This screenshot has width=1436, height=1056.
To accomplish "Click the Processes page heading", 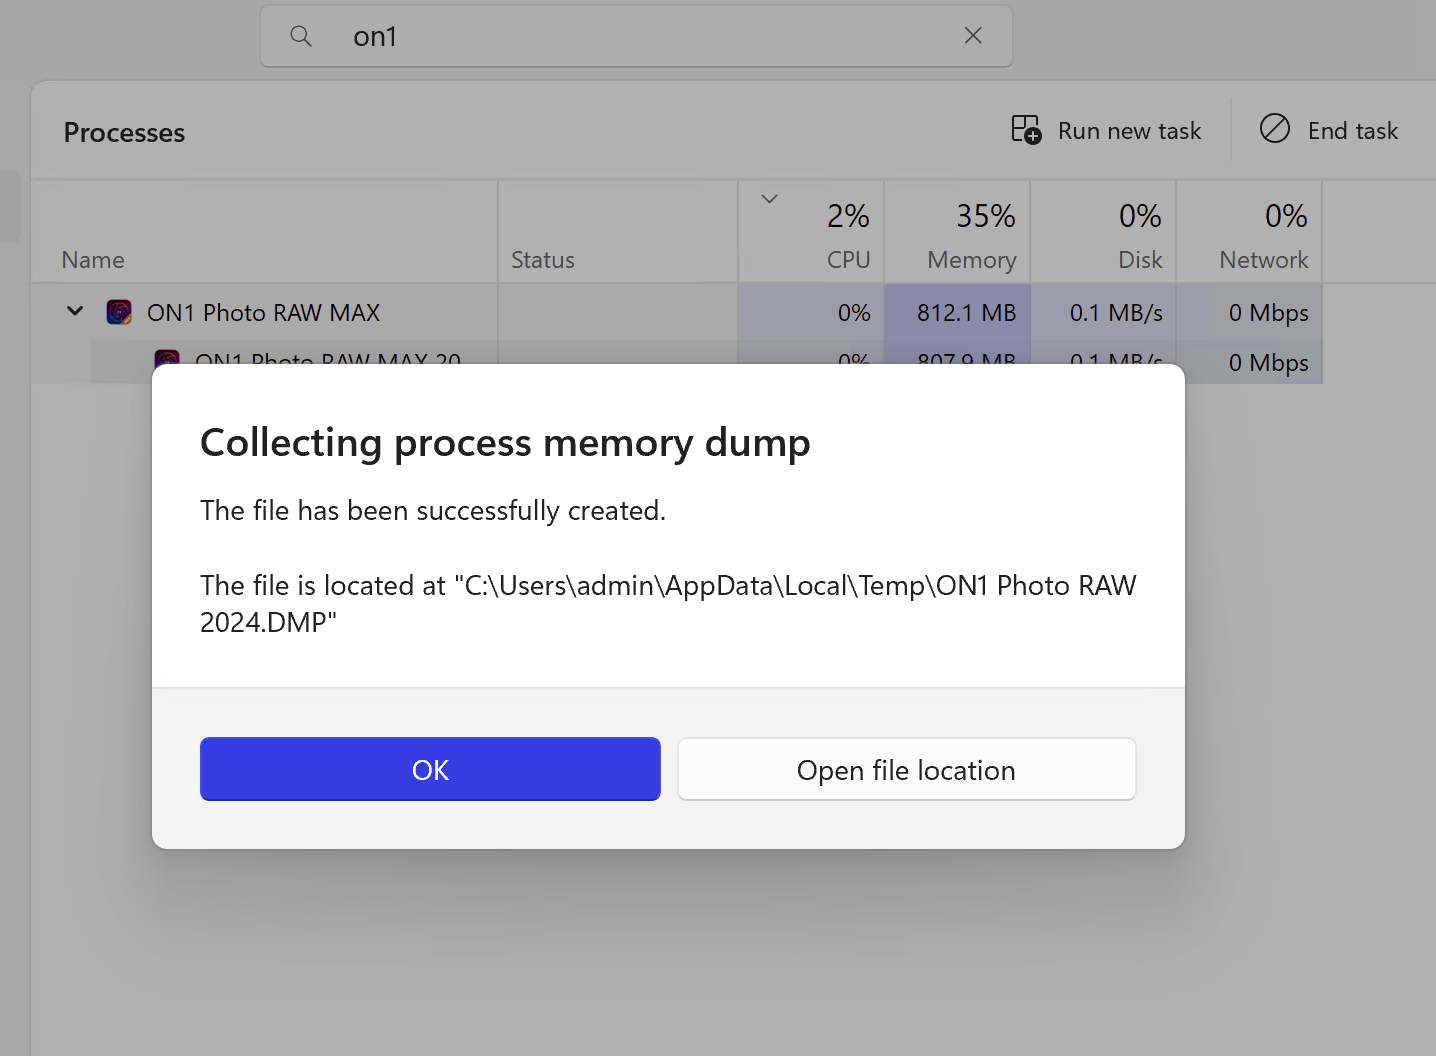I will coord(124,133).
